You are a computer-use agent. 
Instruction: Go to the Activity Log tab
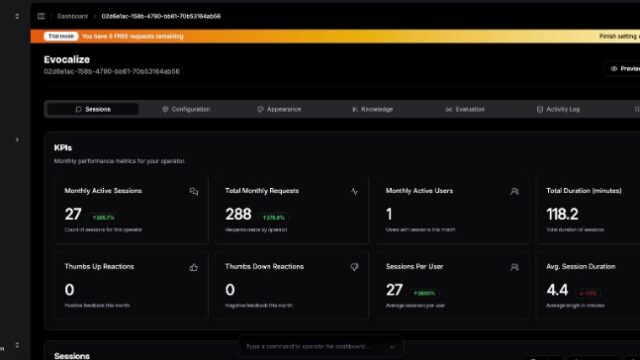(558, 109)
